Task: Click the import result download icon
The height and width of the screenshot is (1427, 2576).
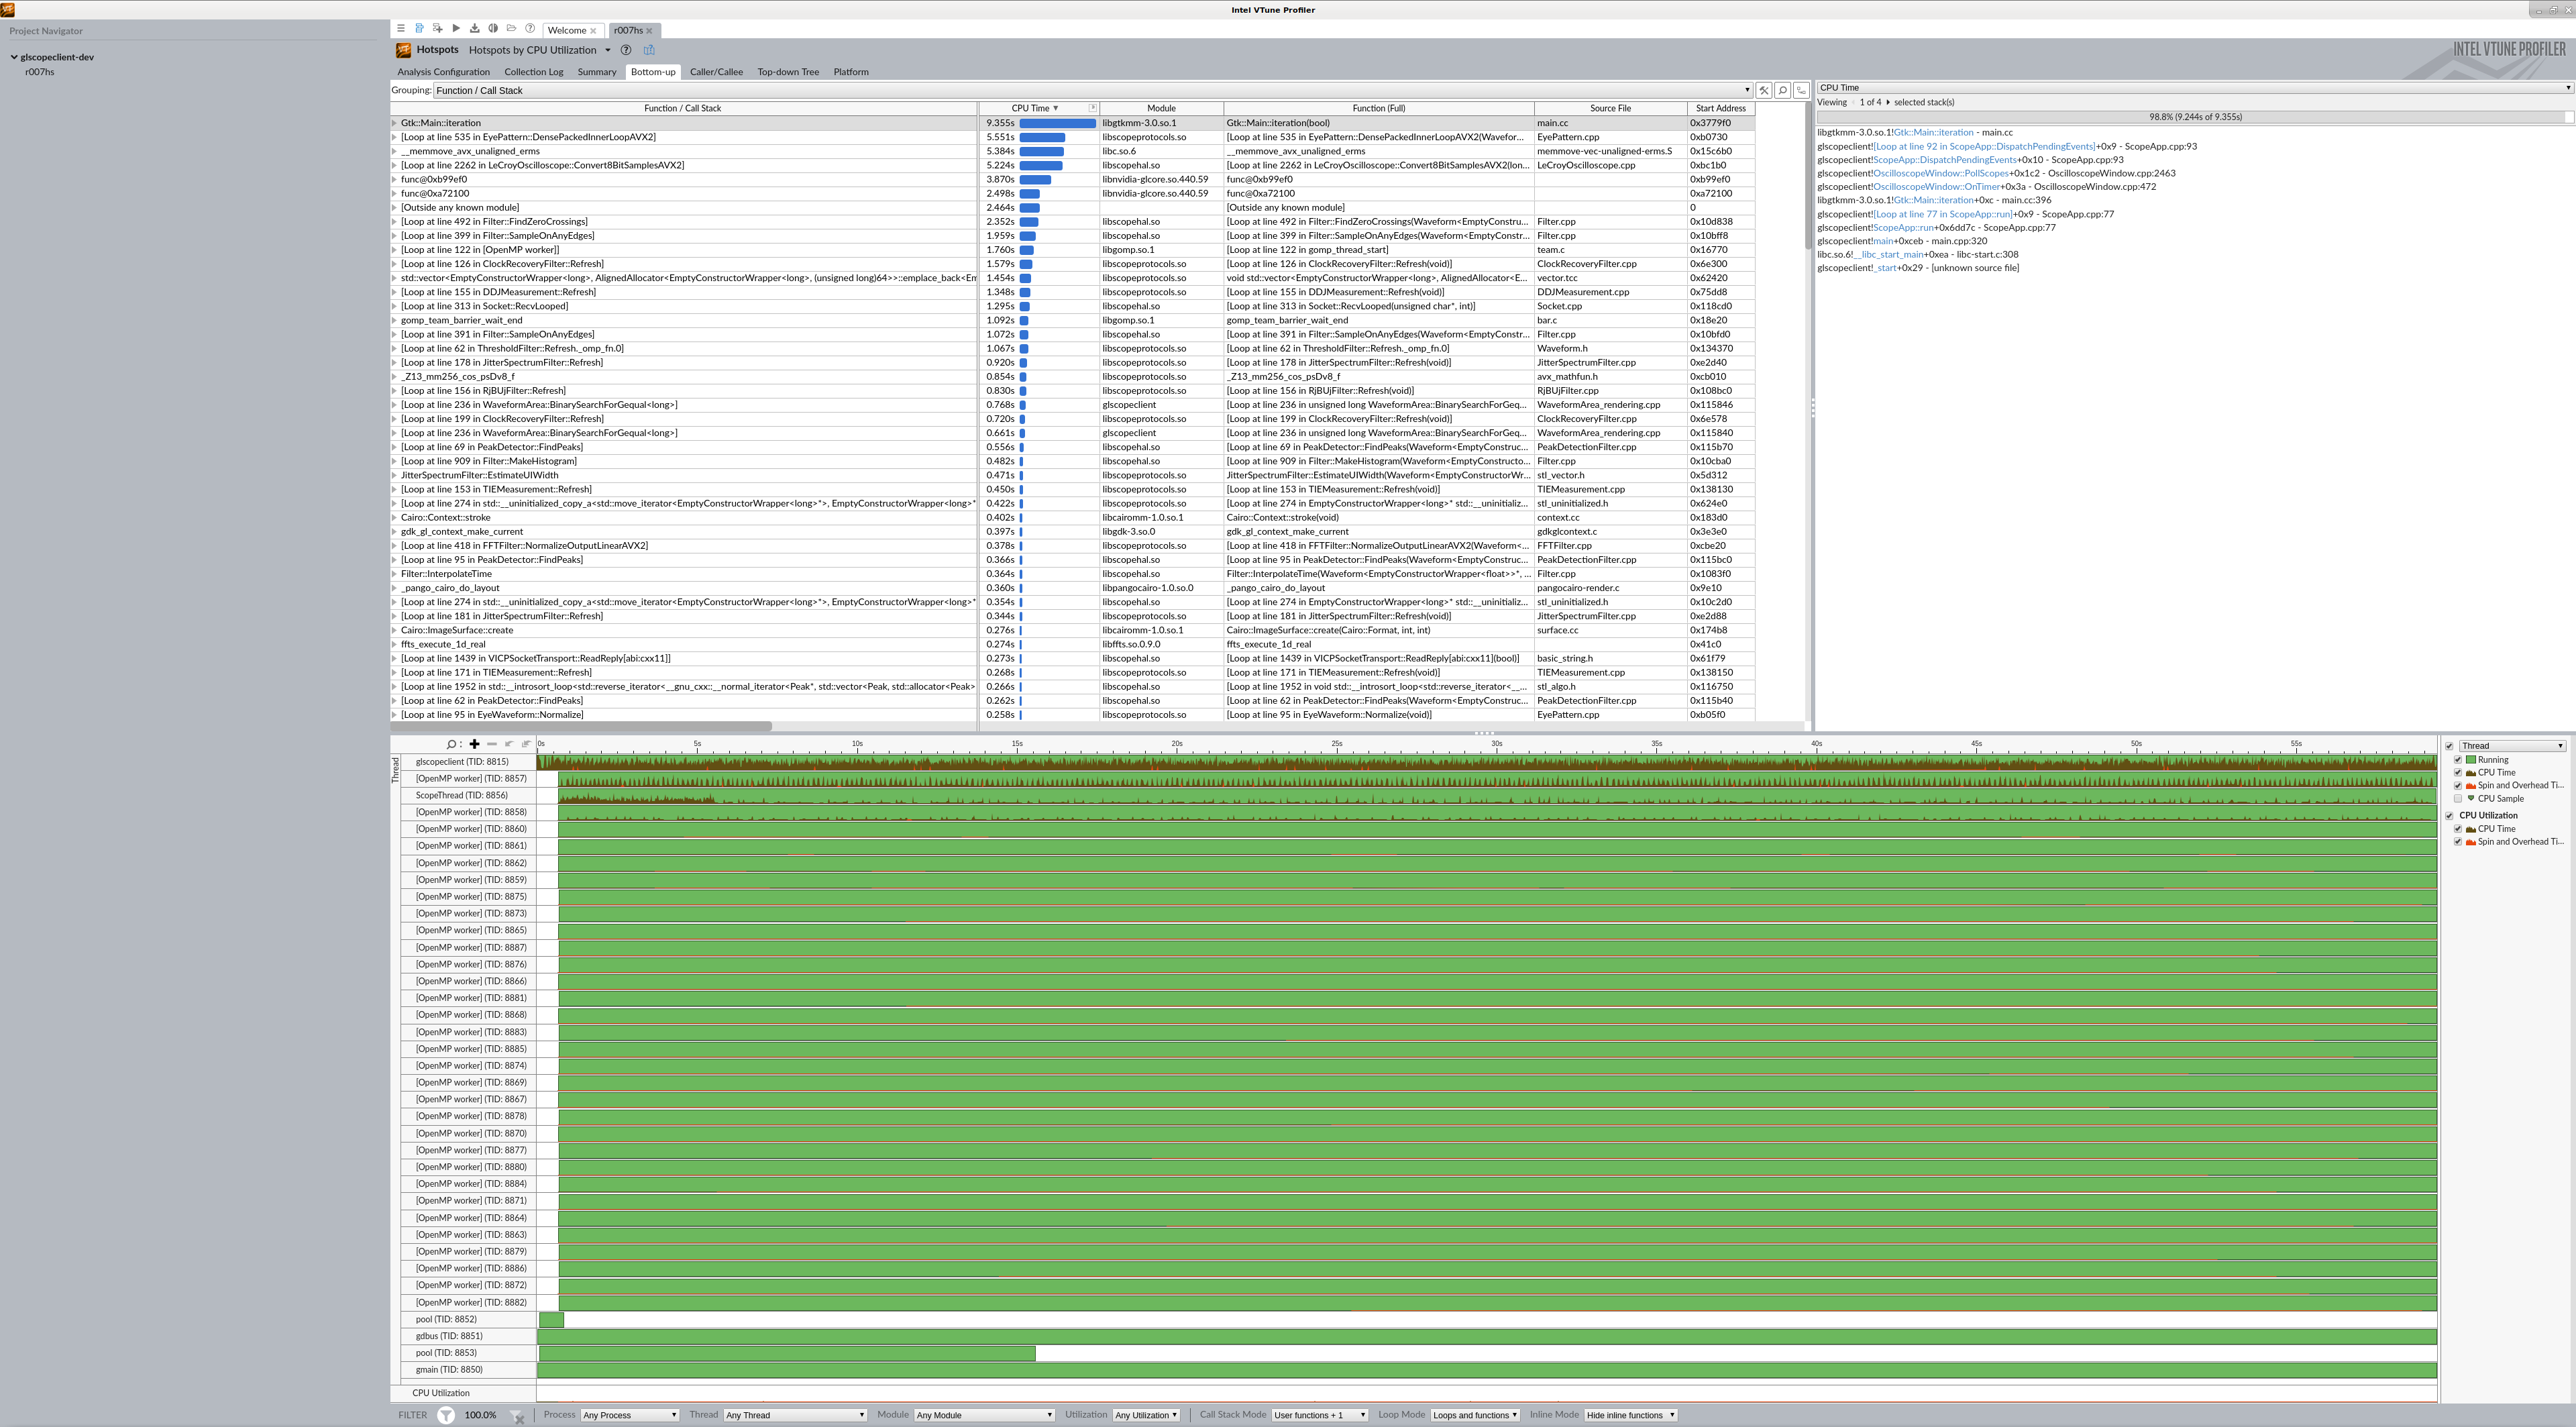Action: pyautogui.click(x=474, y=29)
